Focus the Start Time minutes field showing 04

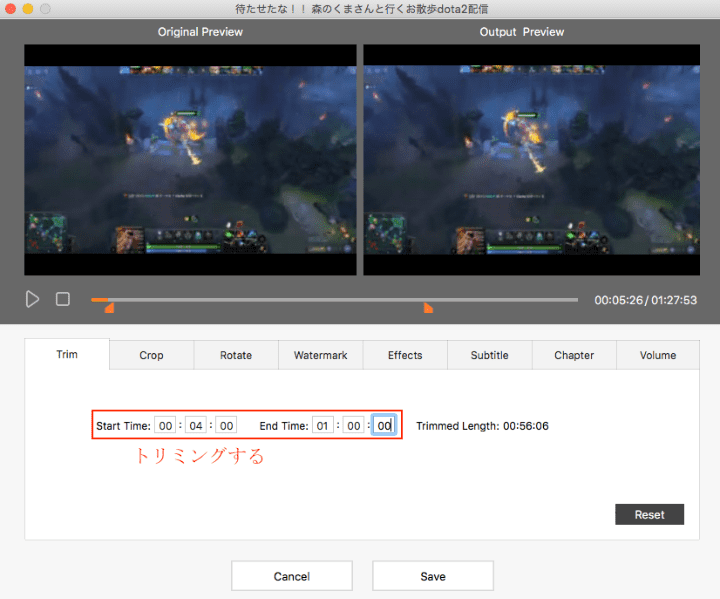[196, 426]
